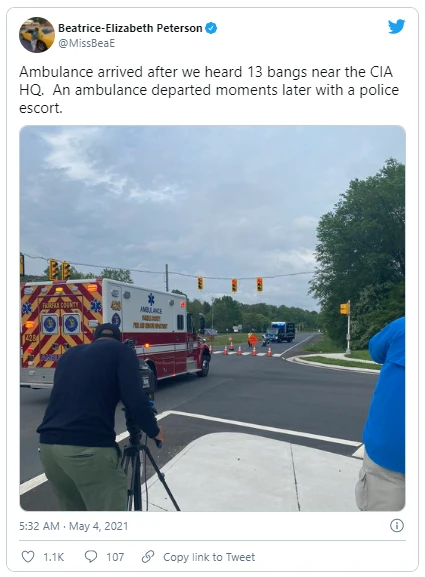The width and height of the screenshot is (425, 577).
Task: Click the 5:32 AM · May 4, 2021 timestamp
Action: pos(74,526)
